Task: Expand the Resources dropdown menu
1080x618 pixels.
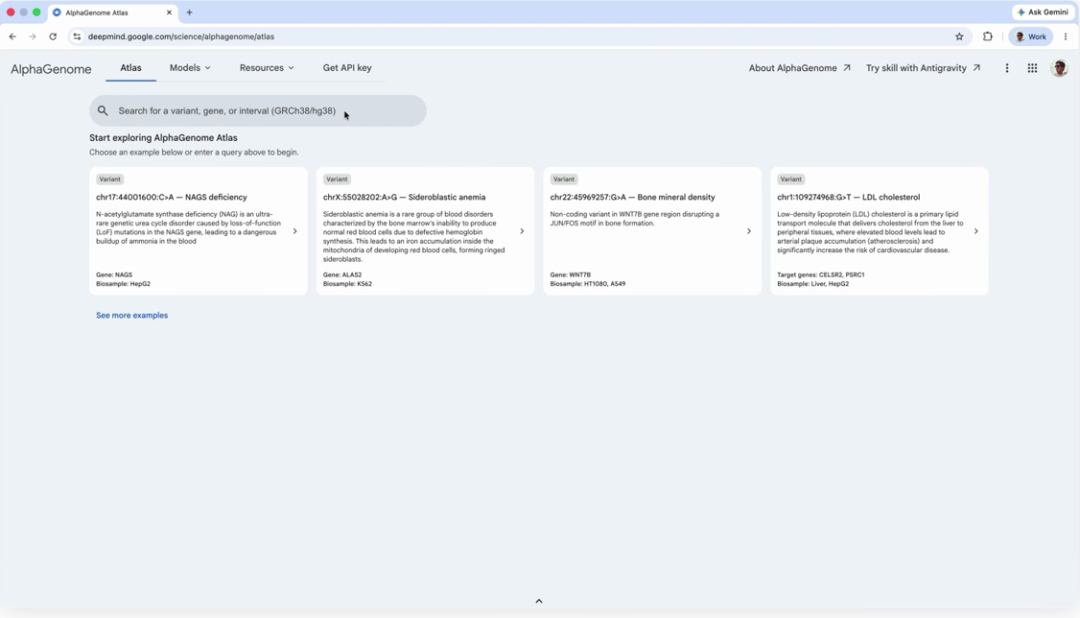Action: tap(267, 68)
